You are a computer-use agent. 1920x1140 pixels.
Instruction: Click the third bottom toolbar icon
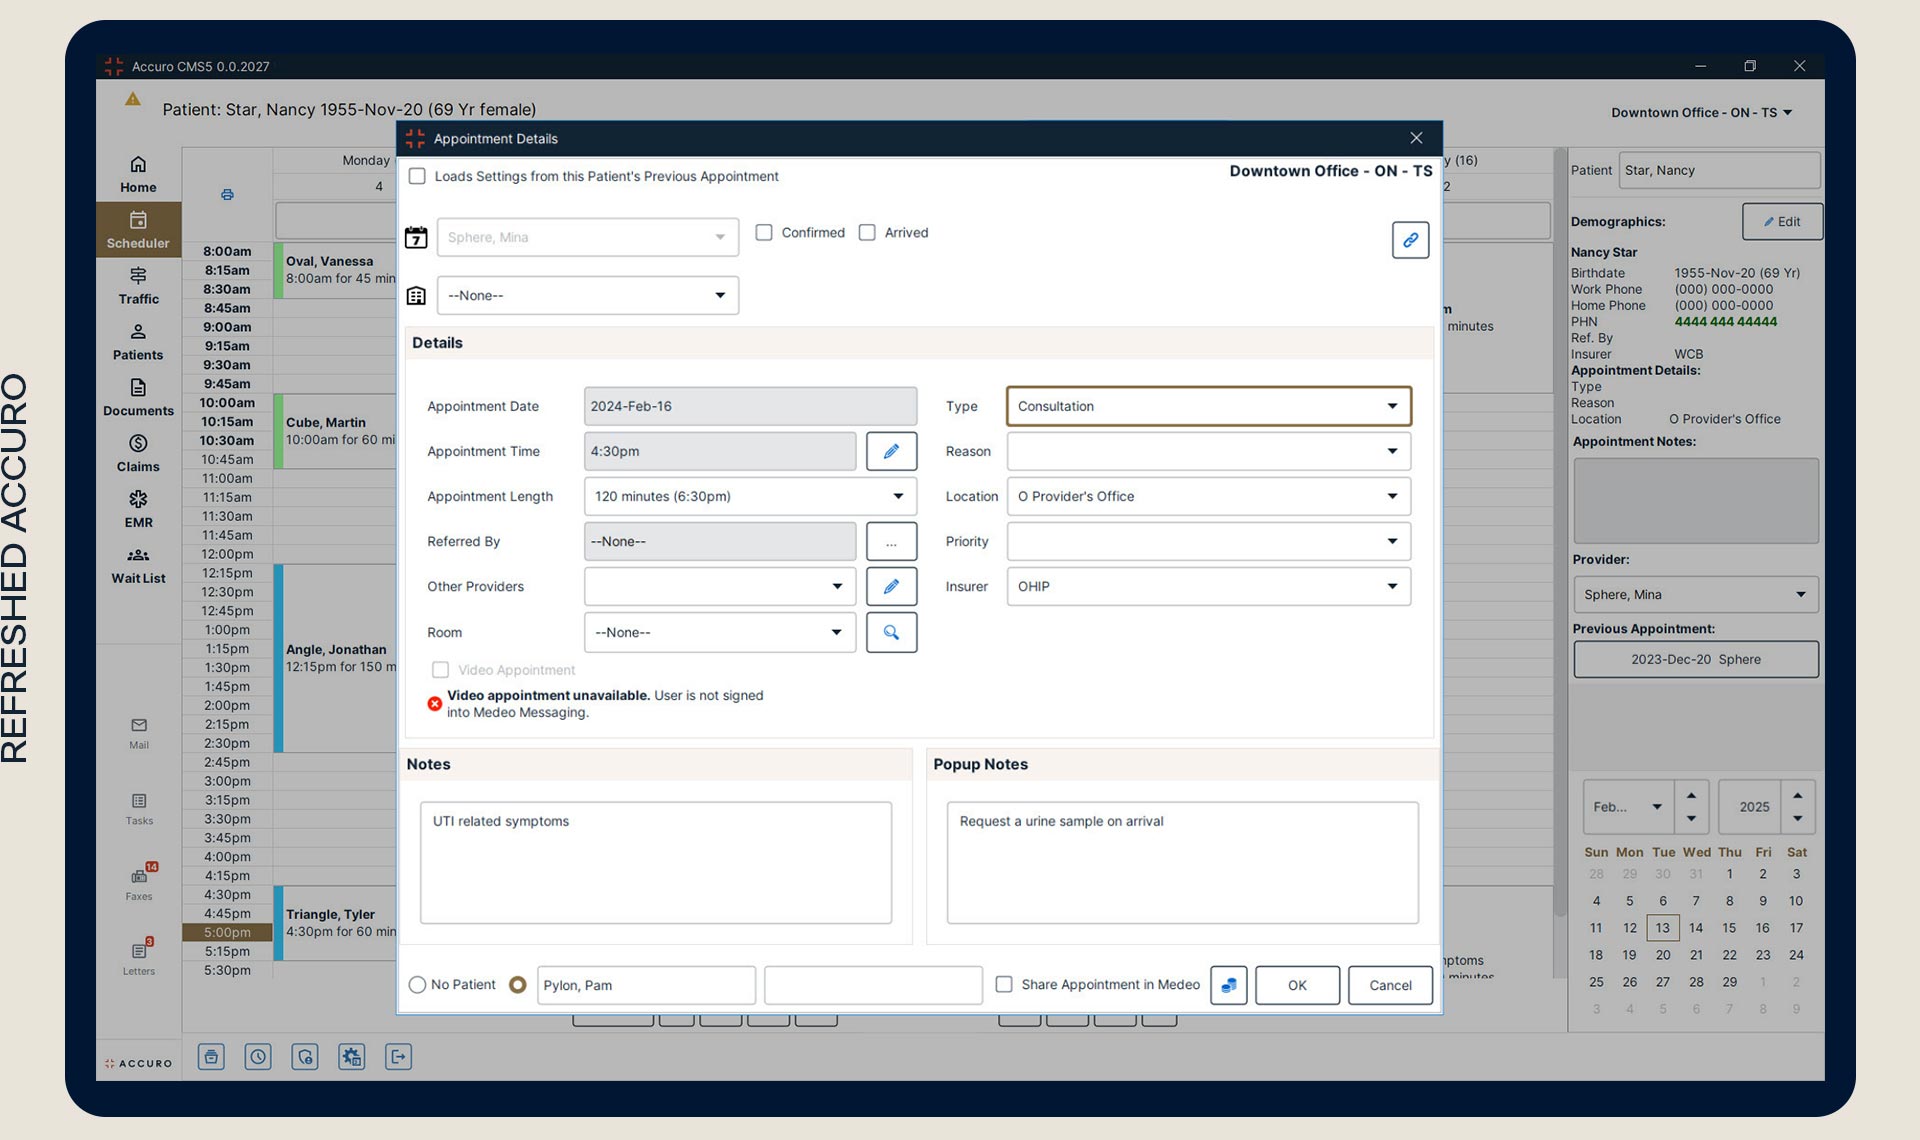tap(305, 1056)
